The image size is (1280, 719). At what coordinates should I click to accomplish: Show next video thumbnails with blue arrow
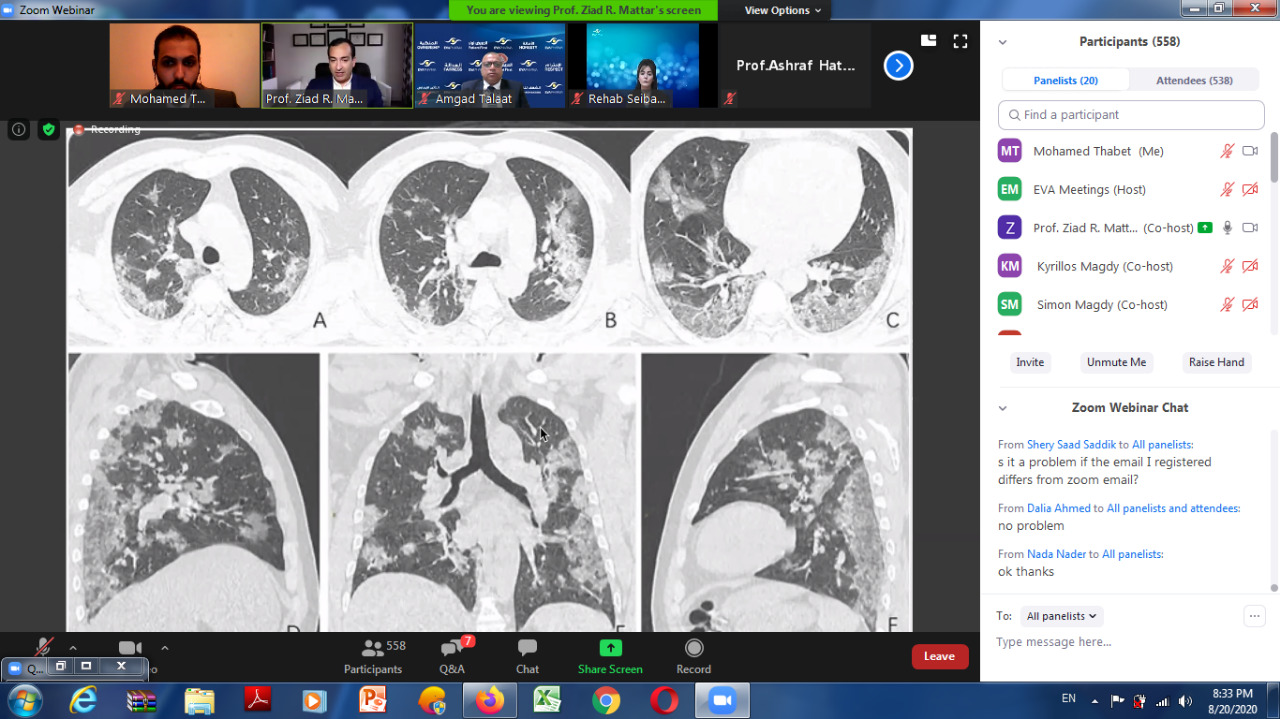pyautogui.click(x=898, y=66)
